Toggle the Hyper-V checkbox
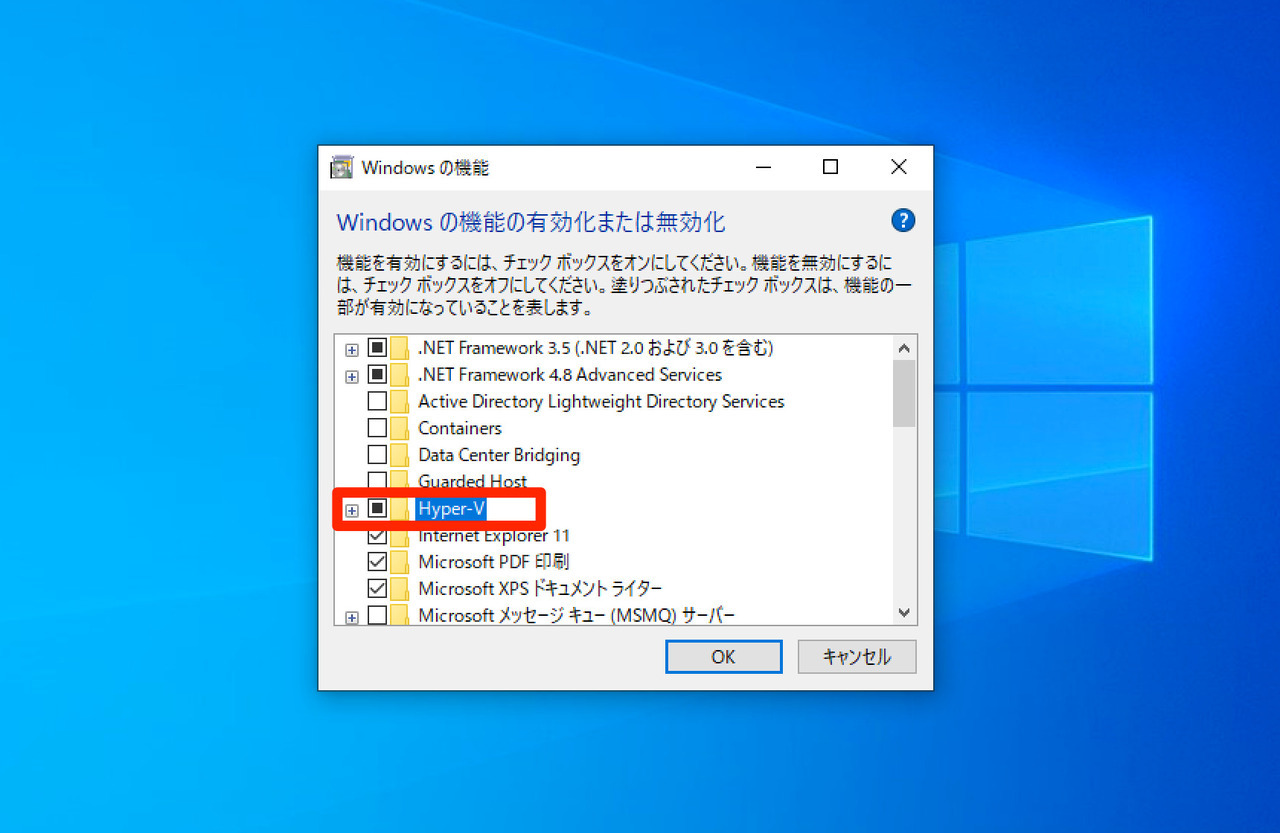Viewport: 1280px width, 833px height. (x=377, y=508)
